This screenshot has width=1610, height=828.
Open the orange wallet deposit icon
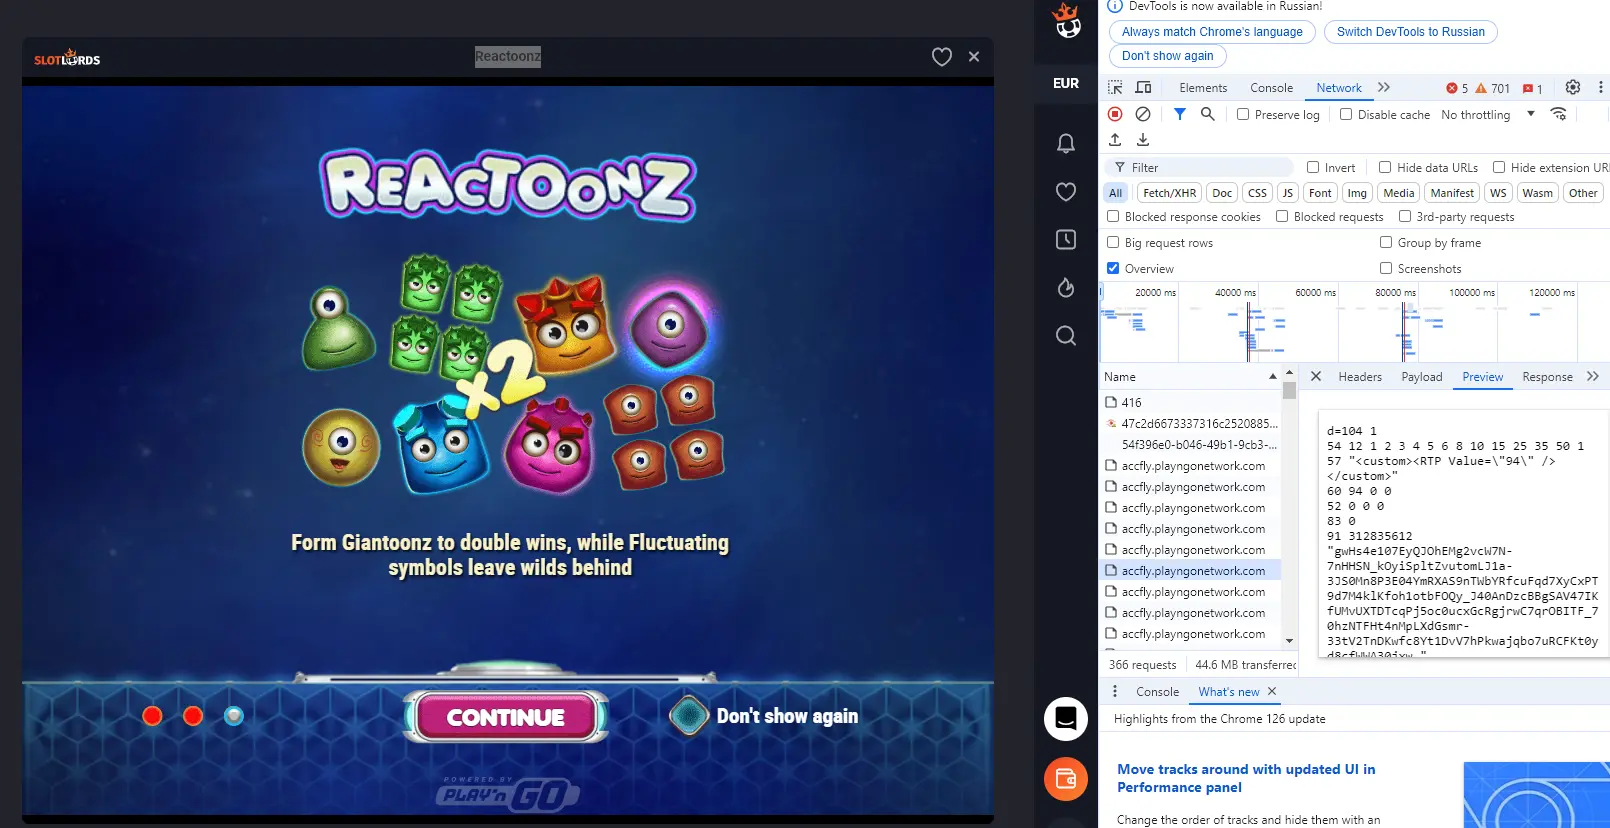[1066, 779]
